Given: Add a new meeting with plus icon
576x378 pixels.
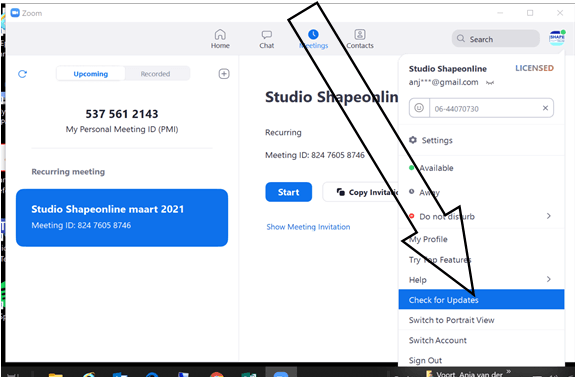Looking at the screenshot, I should pos(224,74).
